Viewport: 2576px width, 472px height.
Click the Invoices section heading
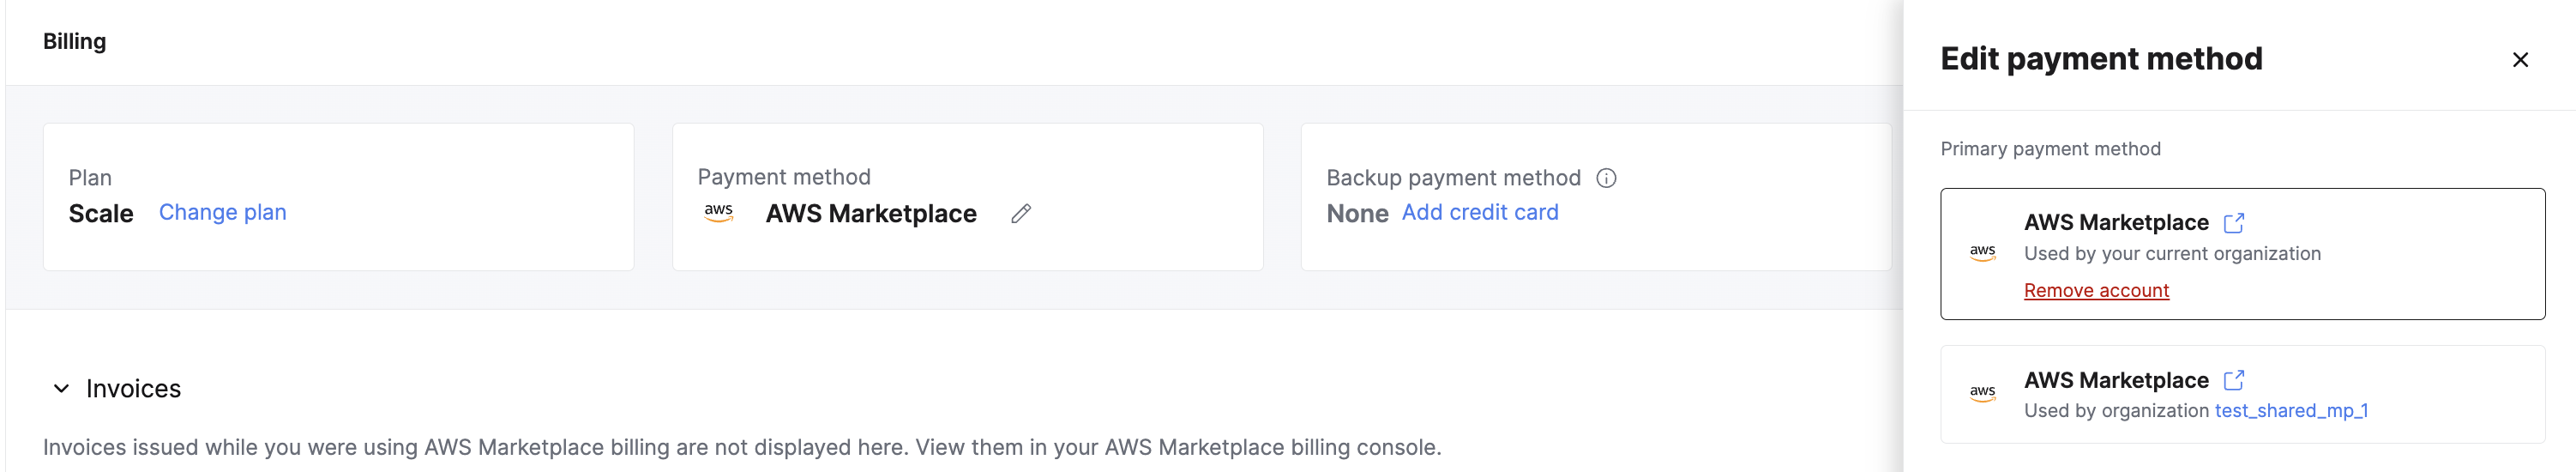133,388
